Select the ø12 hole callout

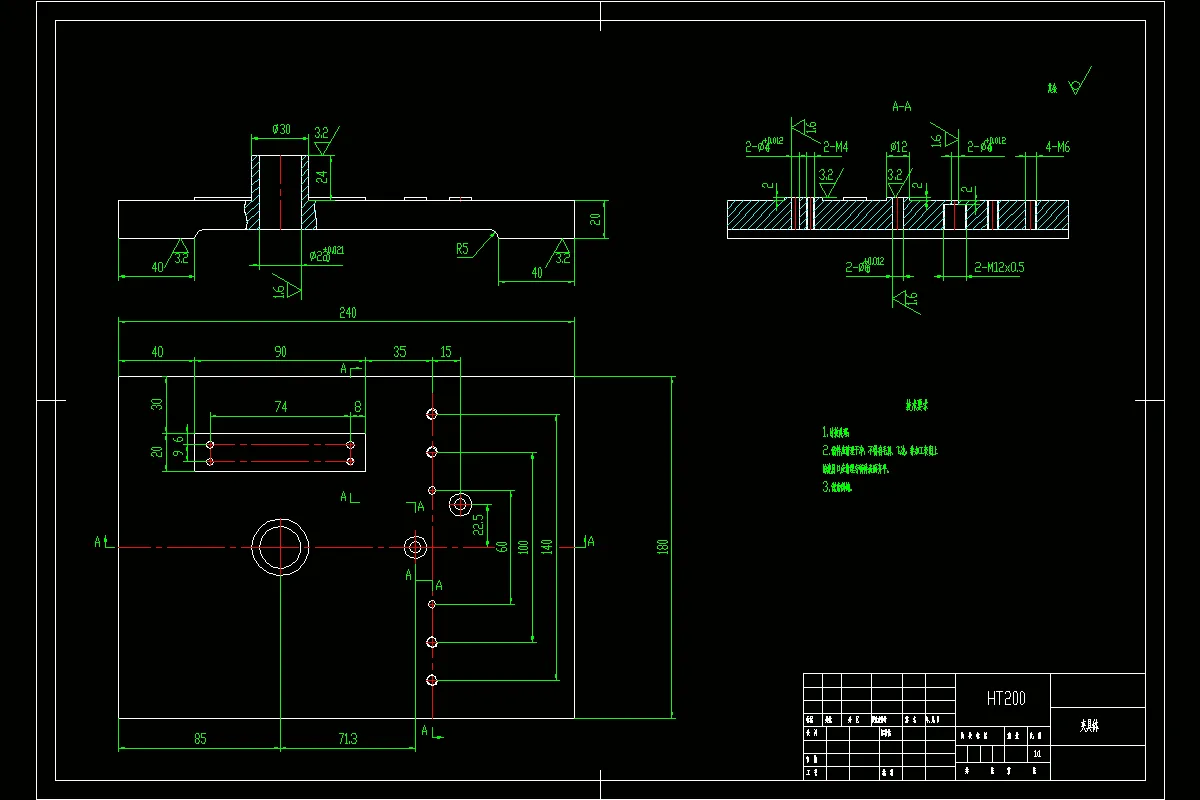(x=898, y=147)
